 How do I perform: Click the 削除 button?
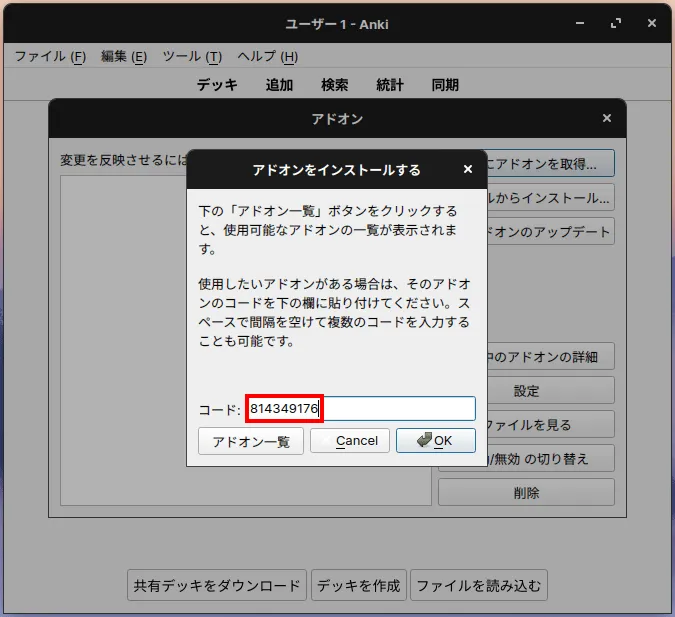click(x=526, y=493)
